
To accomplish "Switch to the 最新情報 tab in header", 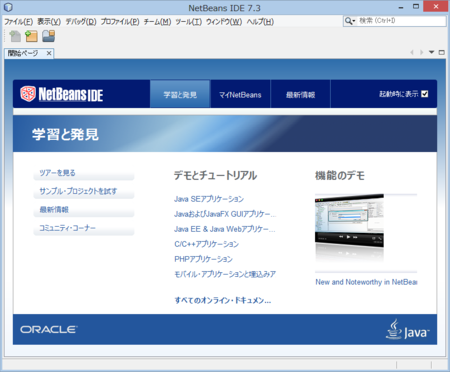I will click(300, 95).
